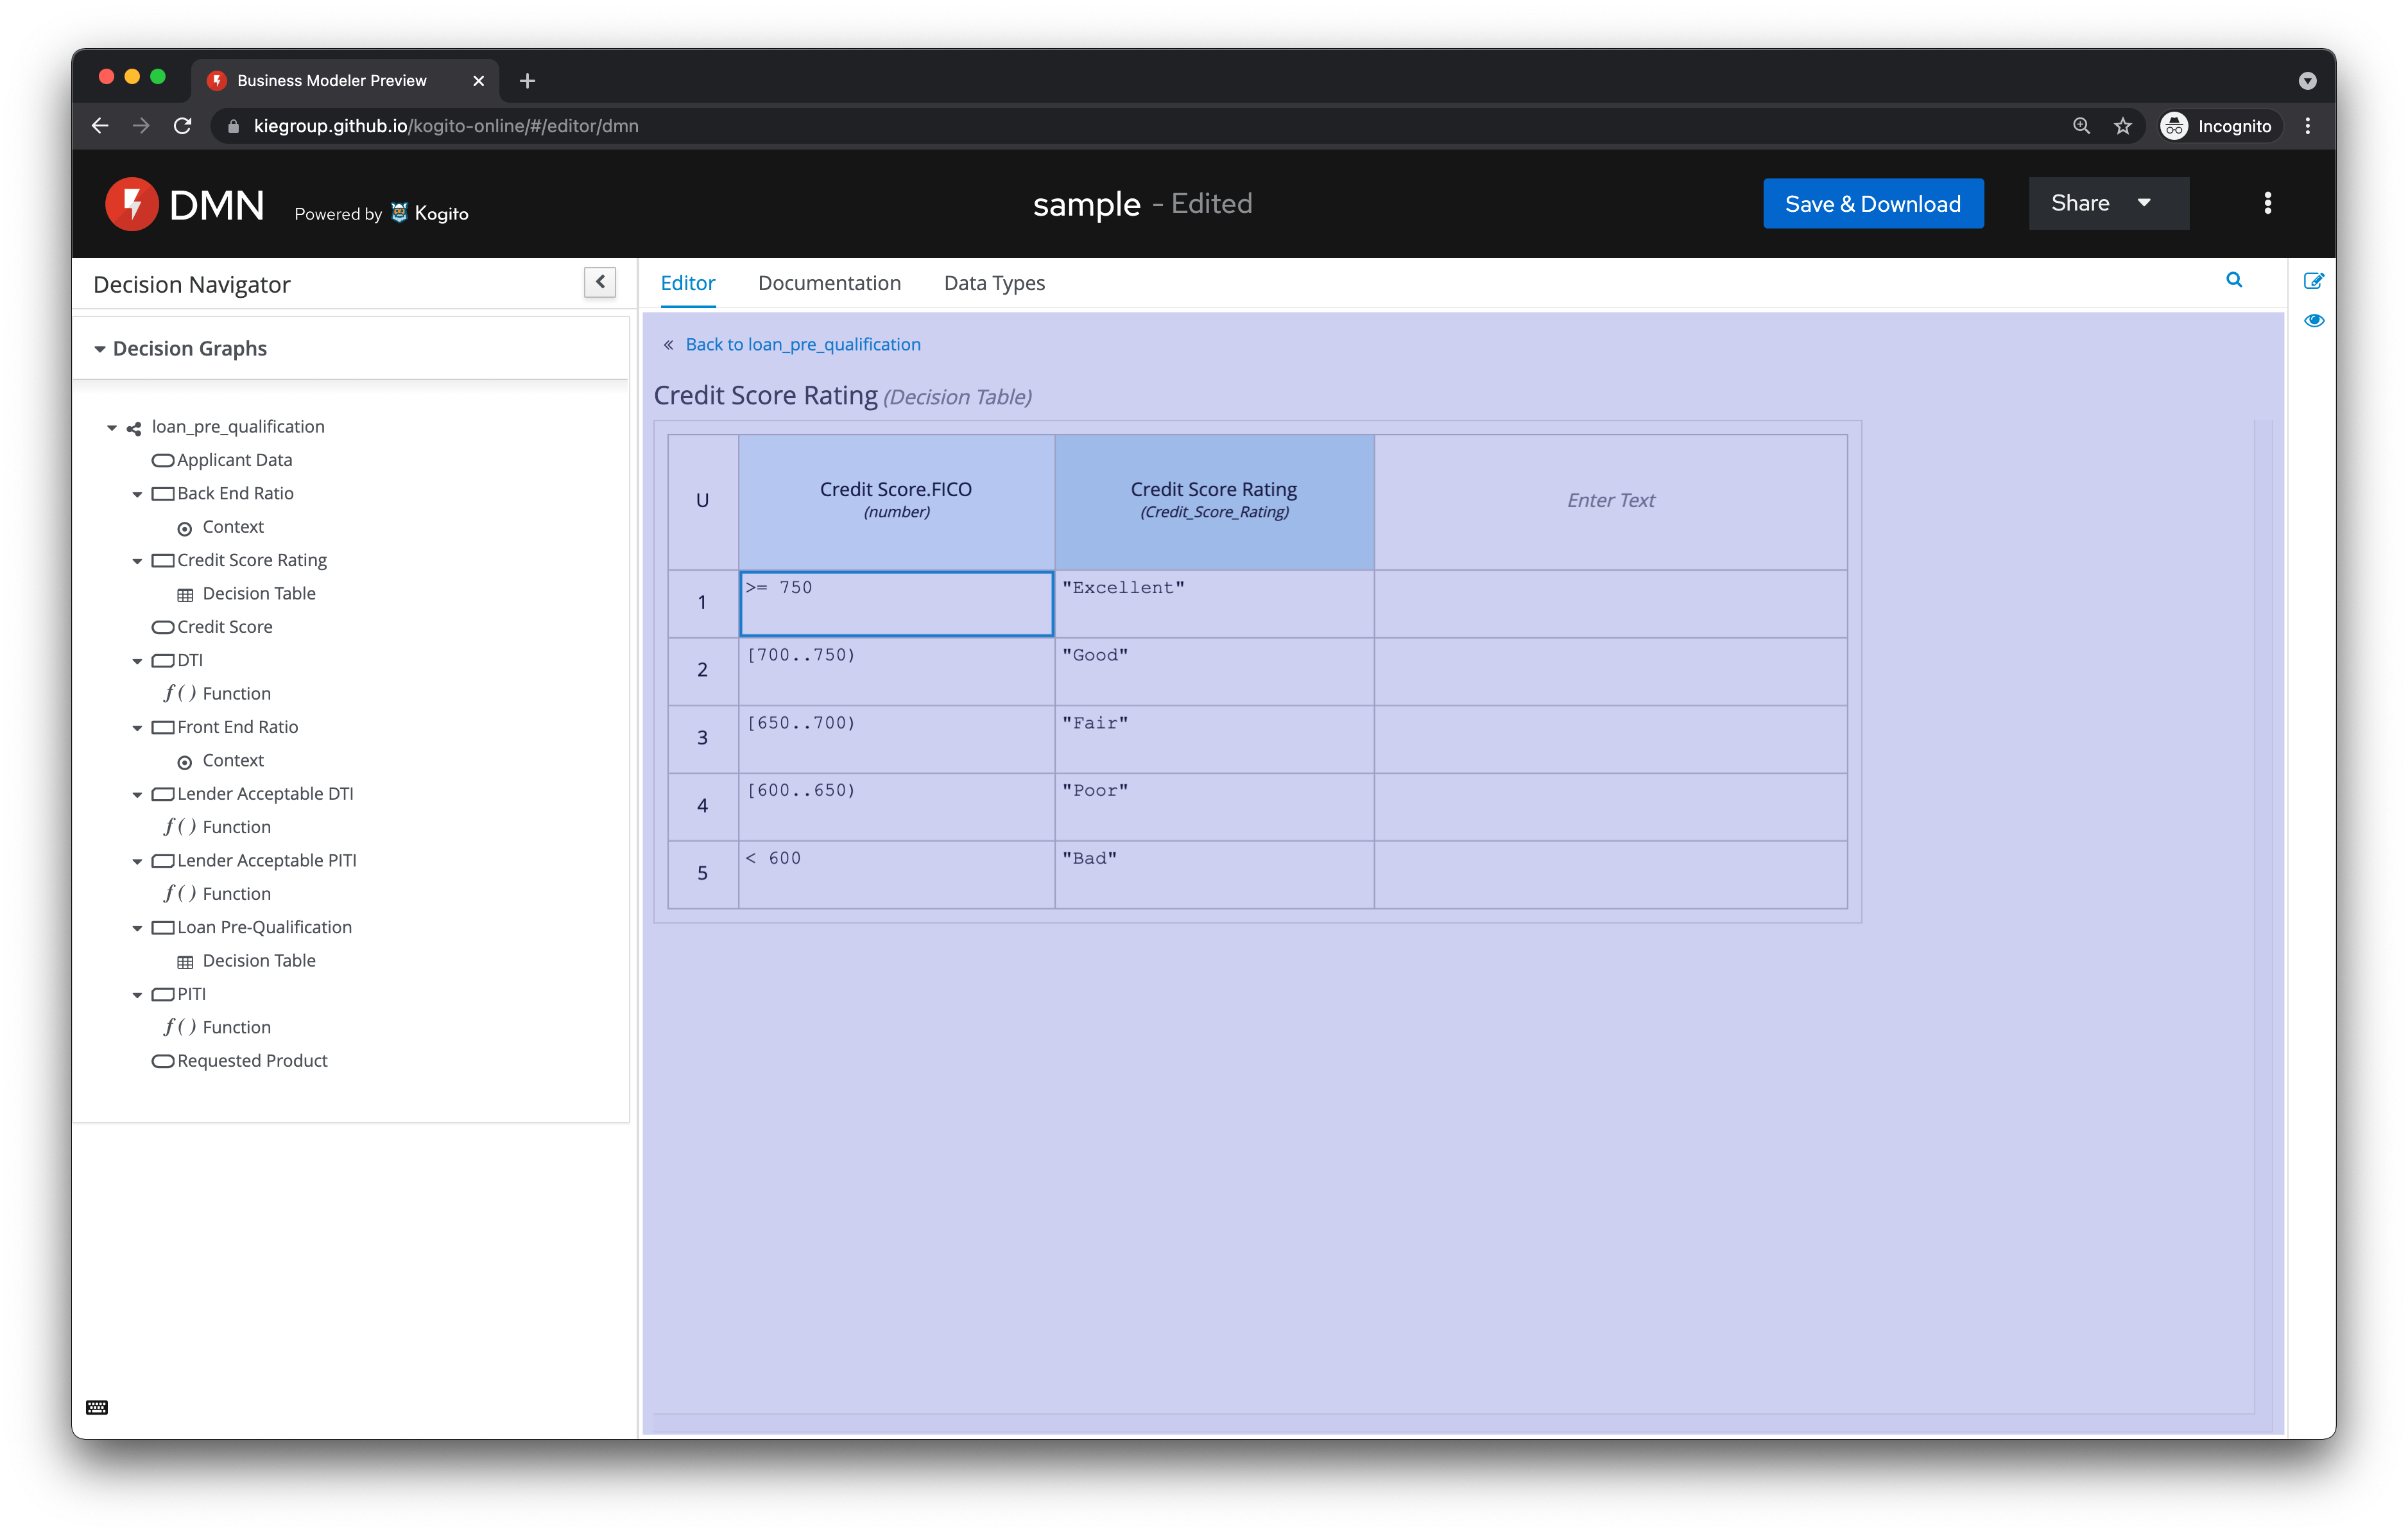Viewport: 2408px width, 1534px height.
Task: Select Credit Score.FICO column header
Action: click(x=896, y=501)
